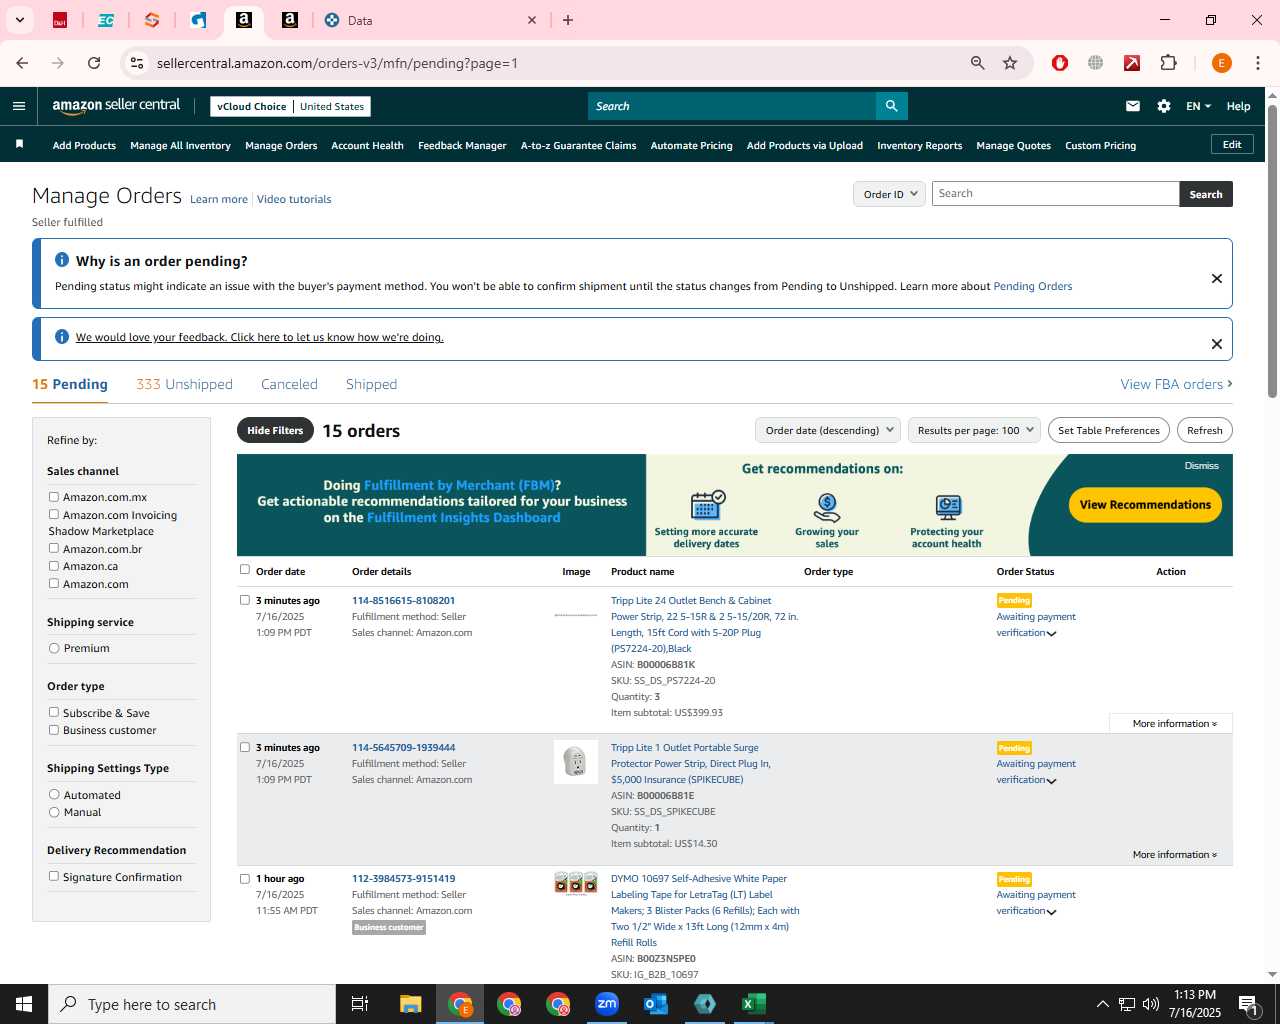Switch to the 333 Unshipped tab
The width and height of the screenshot is (1280, 1024).
click(x=184, y=384)
